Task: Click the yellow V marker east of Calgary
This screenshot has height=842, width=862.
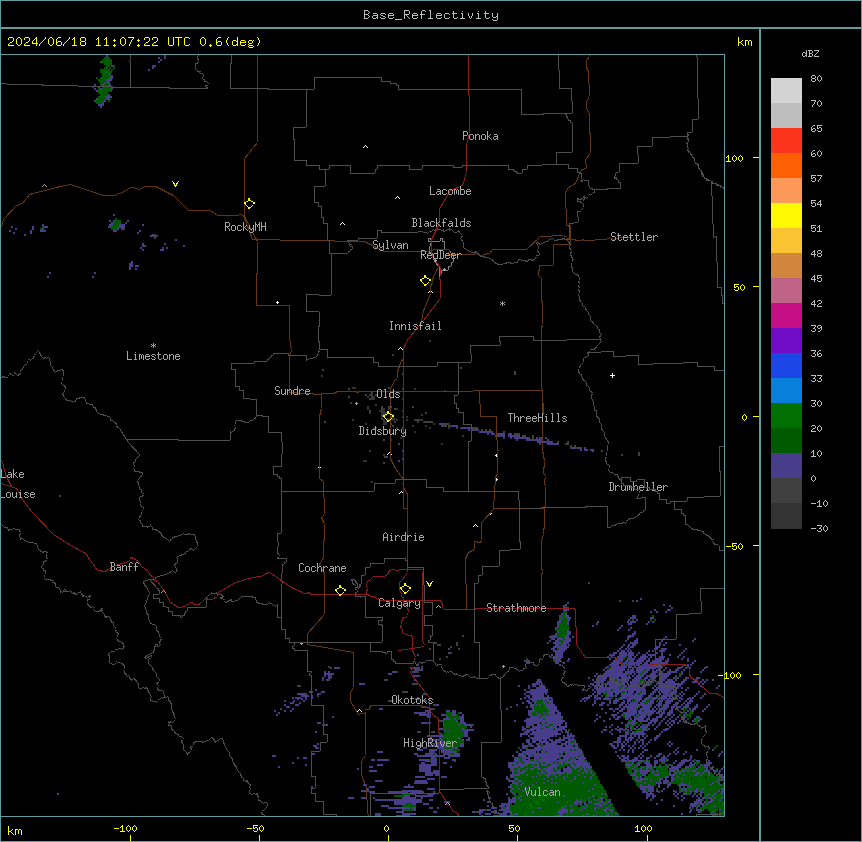Action: tap(429, 584)
